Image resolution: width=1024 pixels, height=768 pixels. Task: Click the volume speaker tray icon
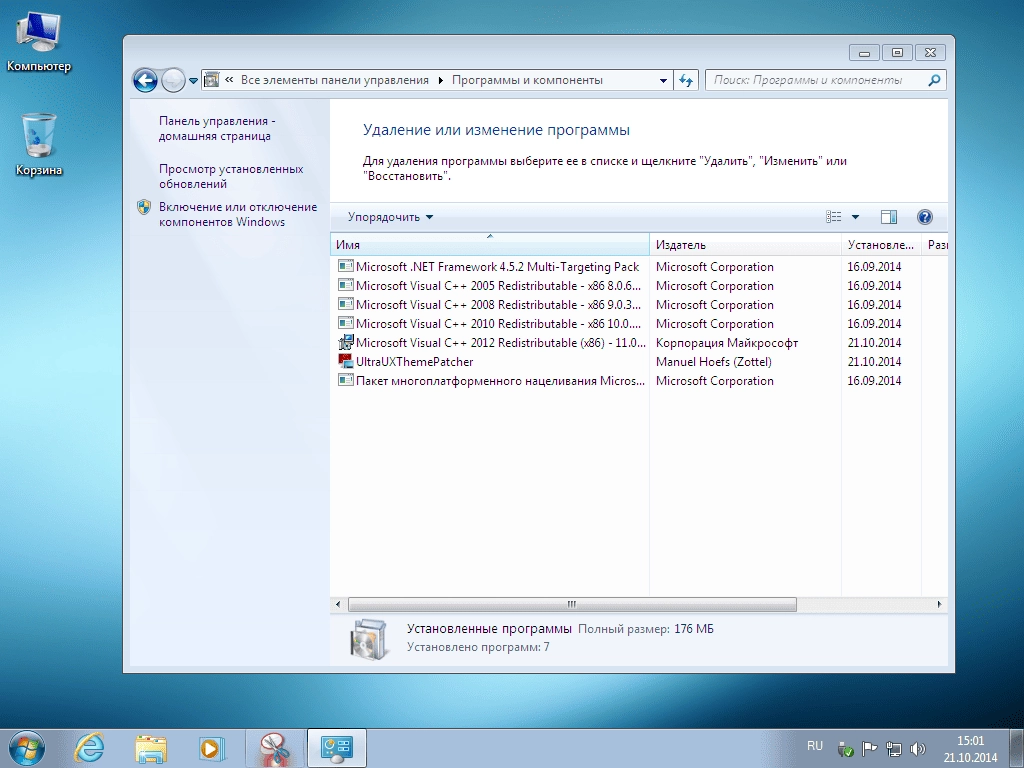(918, 748)
